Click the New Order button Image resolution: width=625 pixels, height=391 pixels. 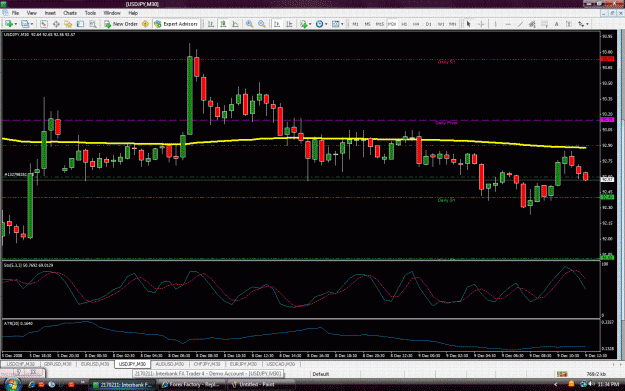click(121, 24)
